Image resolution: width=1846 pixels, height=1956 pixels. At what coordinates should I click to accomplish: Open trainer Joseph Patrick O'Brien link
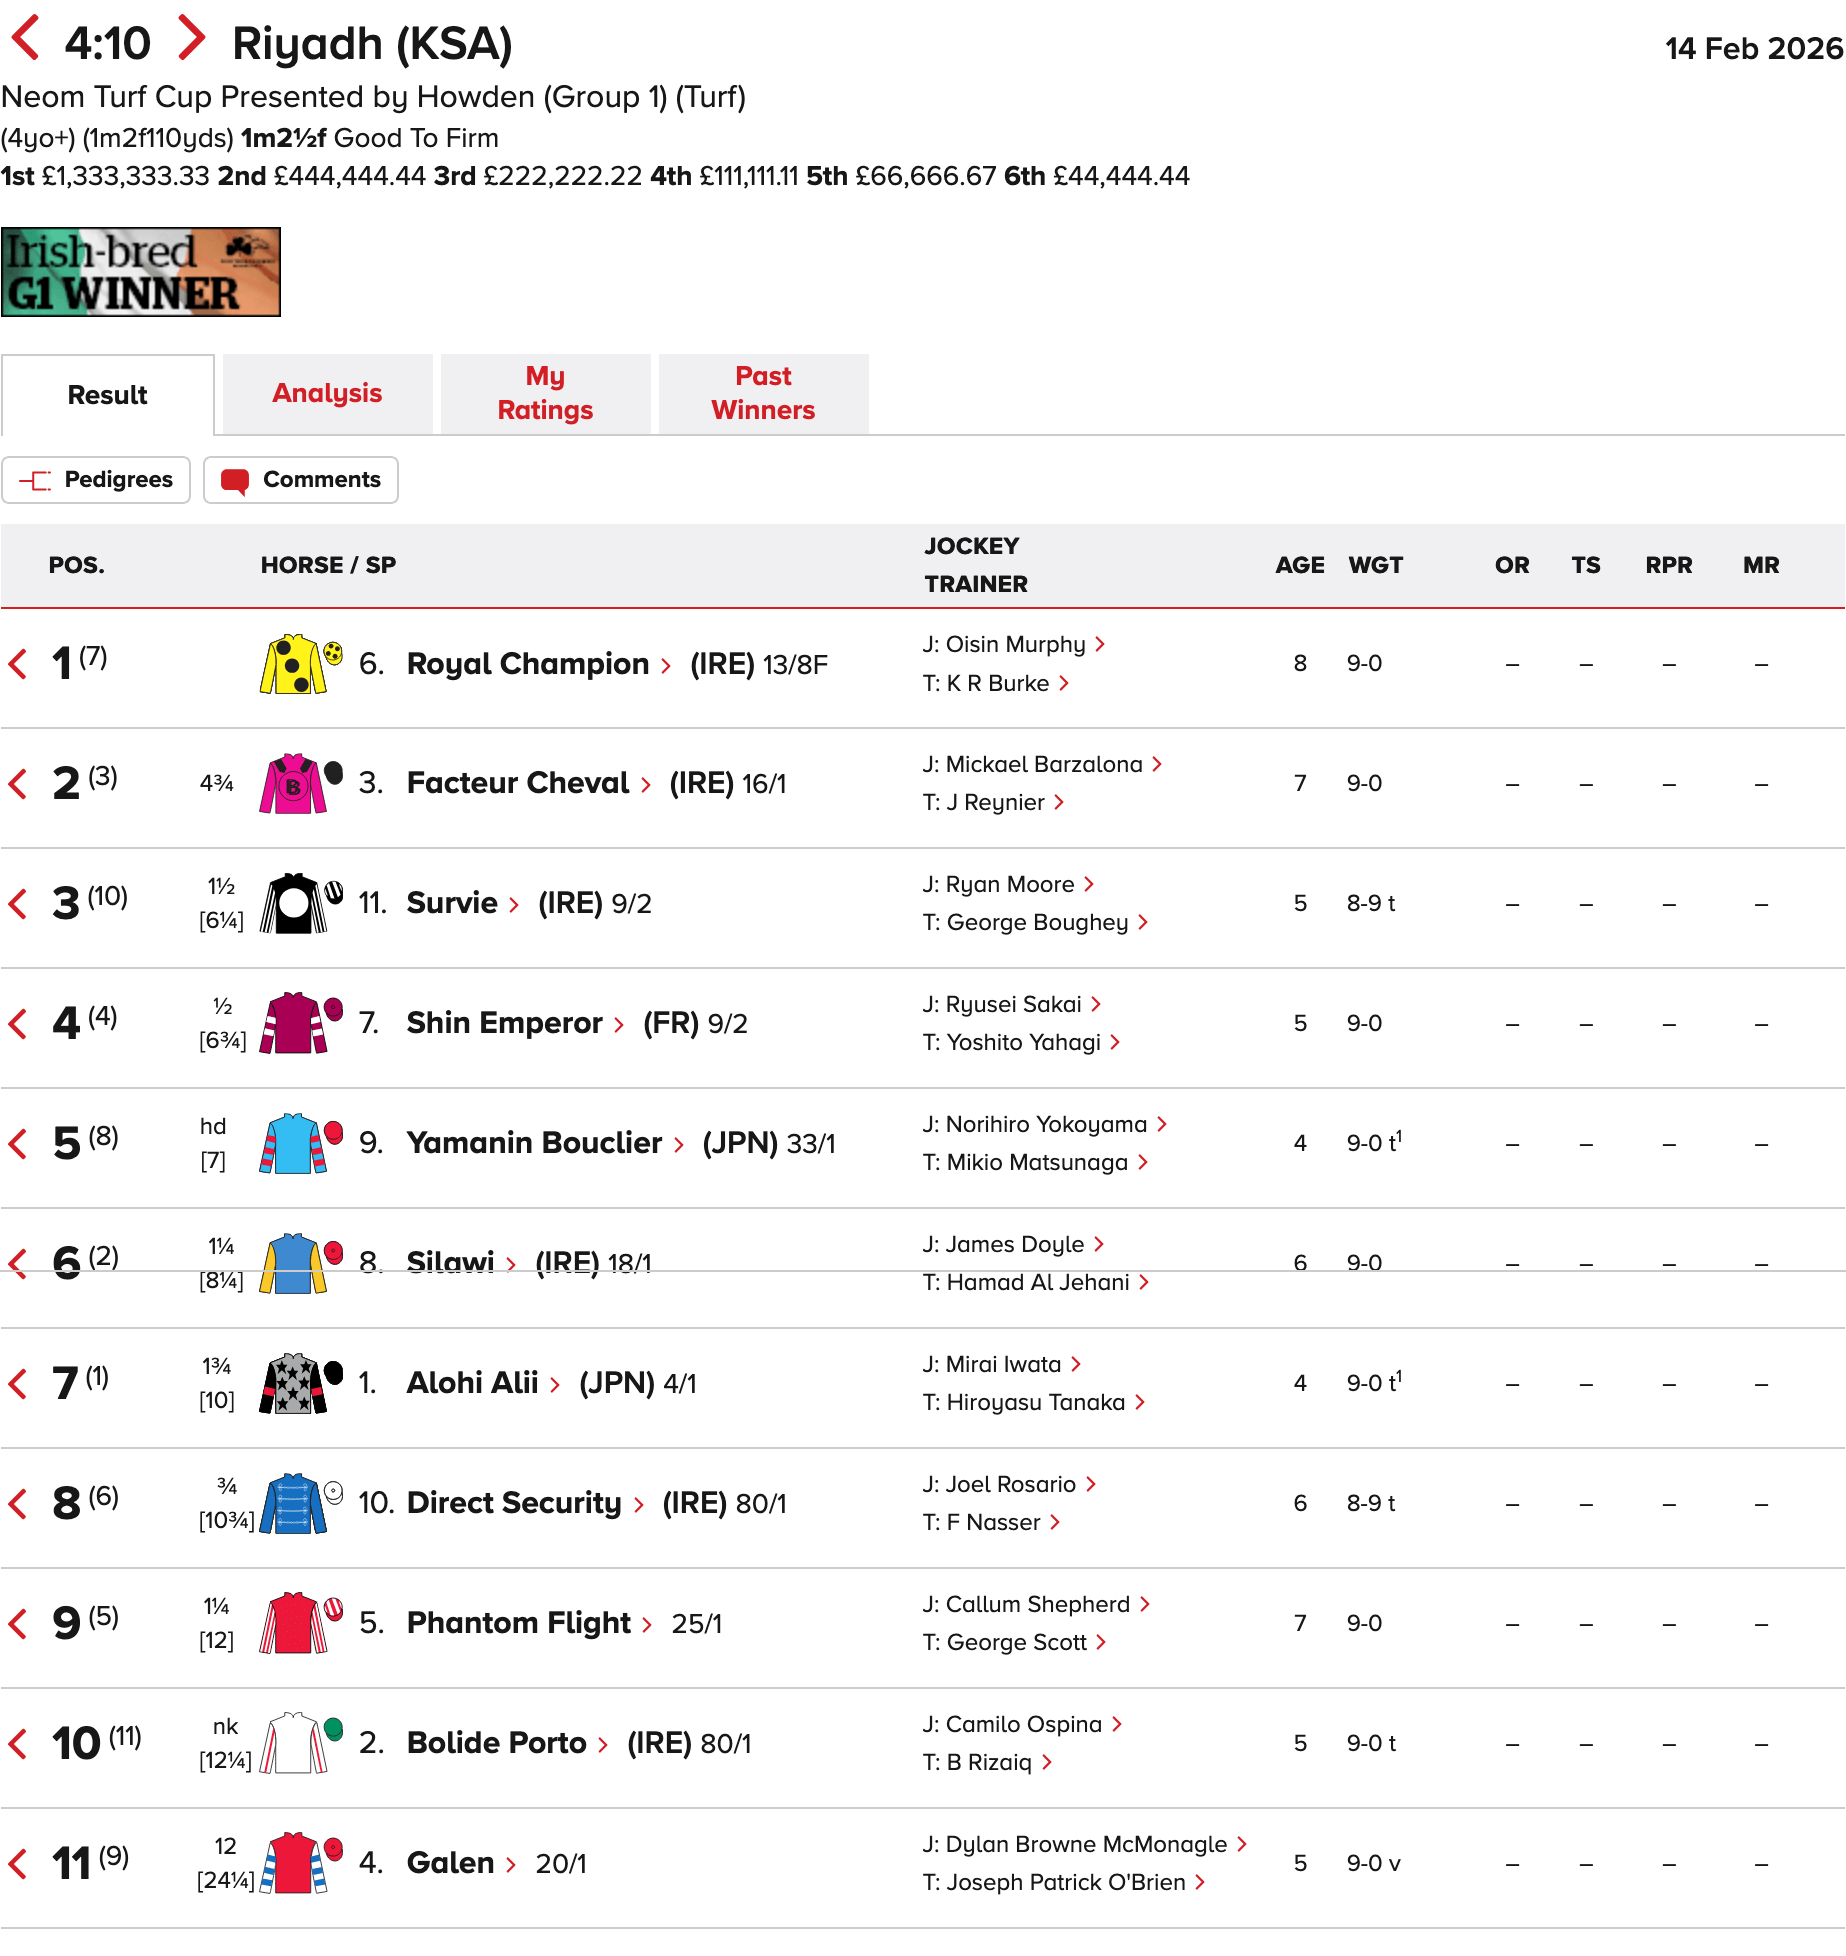tap(1066, 1883)
